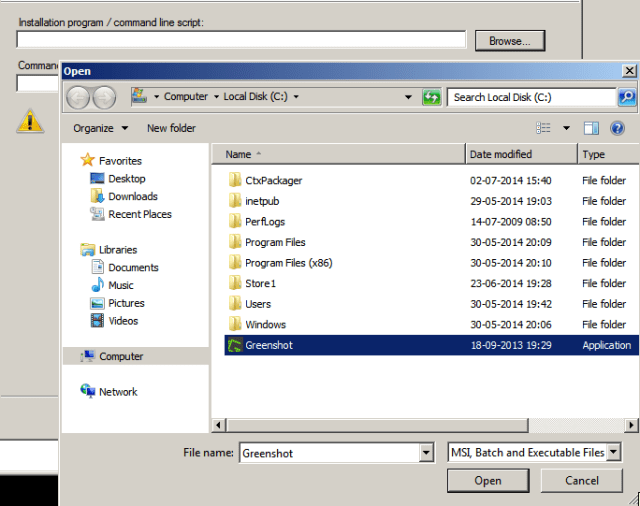Click the CtxPackager folder icon
This screenshot has height=506, width=640.
tap(235, 180)
